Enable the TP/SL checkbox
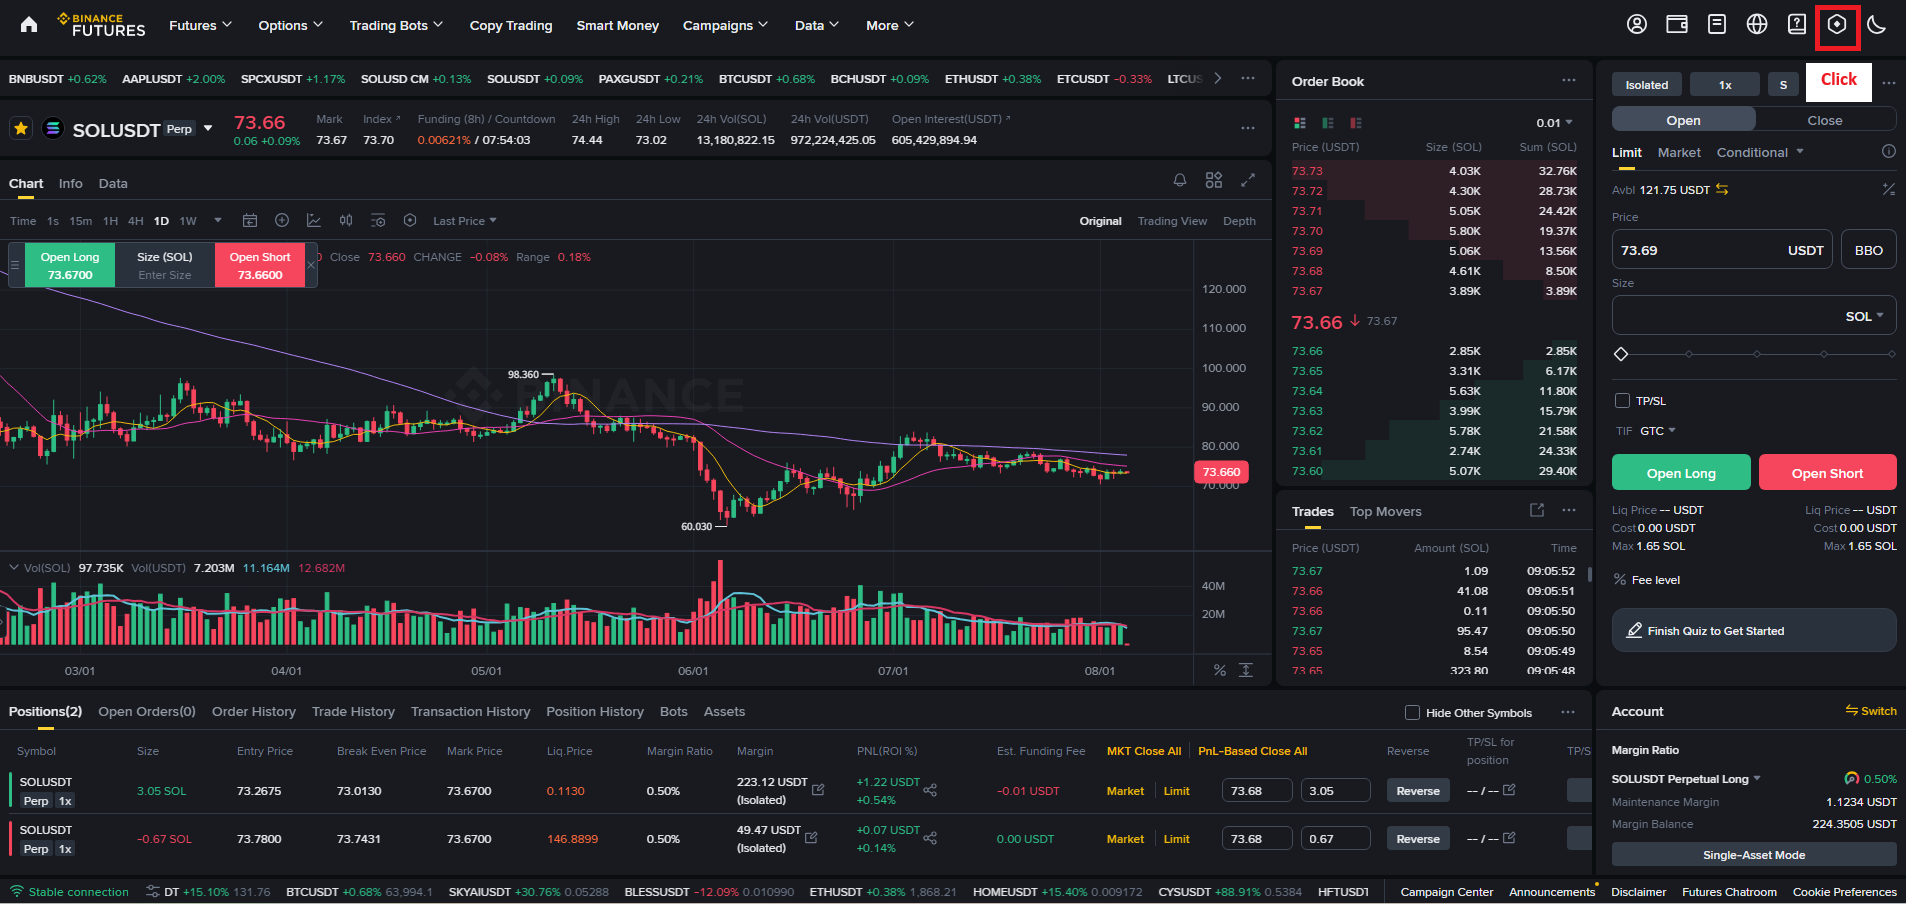The width and height of the screenshot is (1906, 904). tap(1623, 400)
